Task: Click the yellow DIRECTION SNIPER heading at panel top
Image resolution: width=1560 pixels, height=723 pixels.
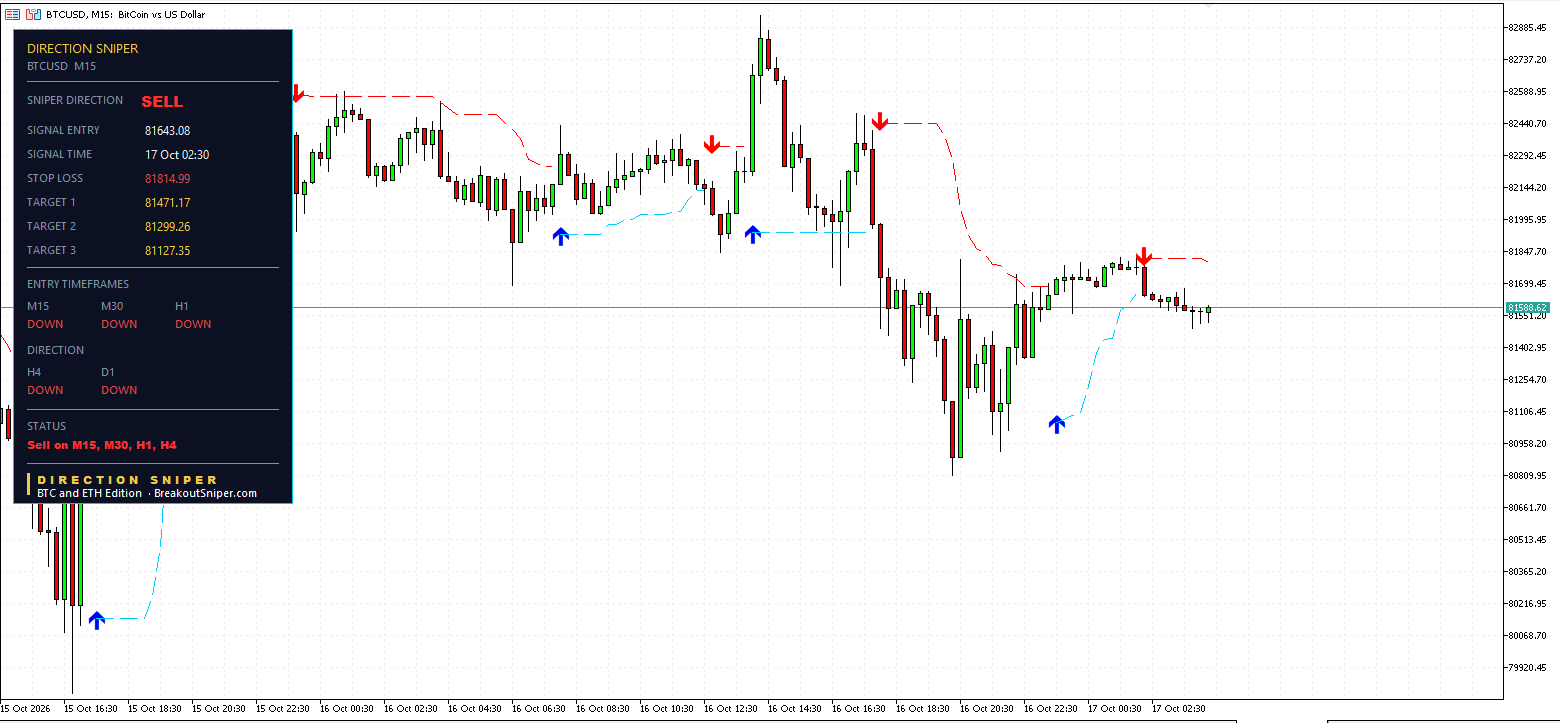Action: click(x=83, y=49)
